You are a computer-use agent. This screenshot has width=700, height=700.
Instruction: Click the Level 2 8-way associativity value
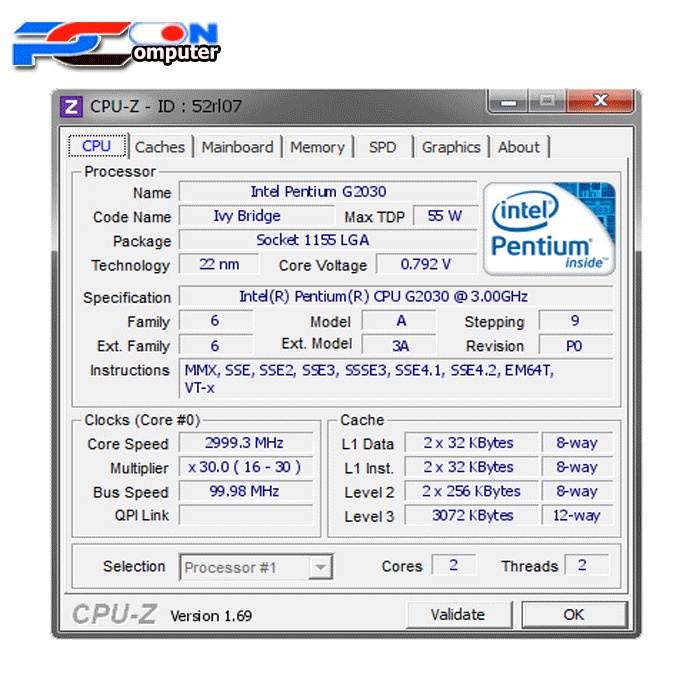578,491
